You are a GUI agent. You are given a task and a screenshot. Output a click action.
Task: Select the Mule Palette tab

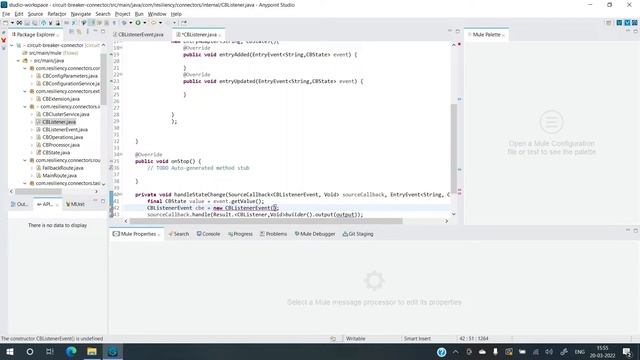point(486,35)
